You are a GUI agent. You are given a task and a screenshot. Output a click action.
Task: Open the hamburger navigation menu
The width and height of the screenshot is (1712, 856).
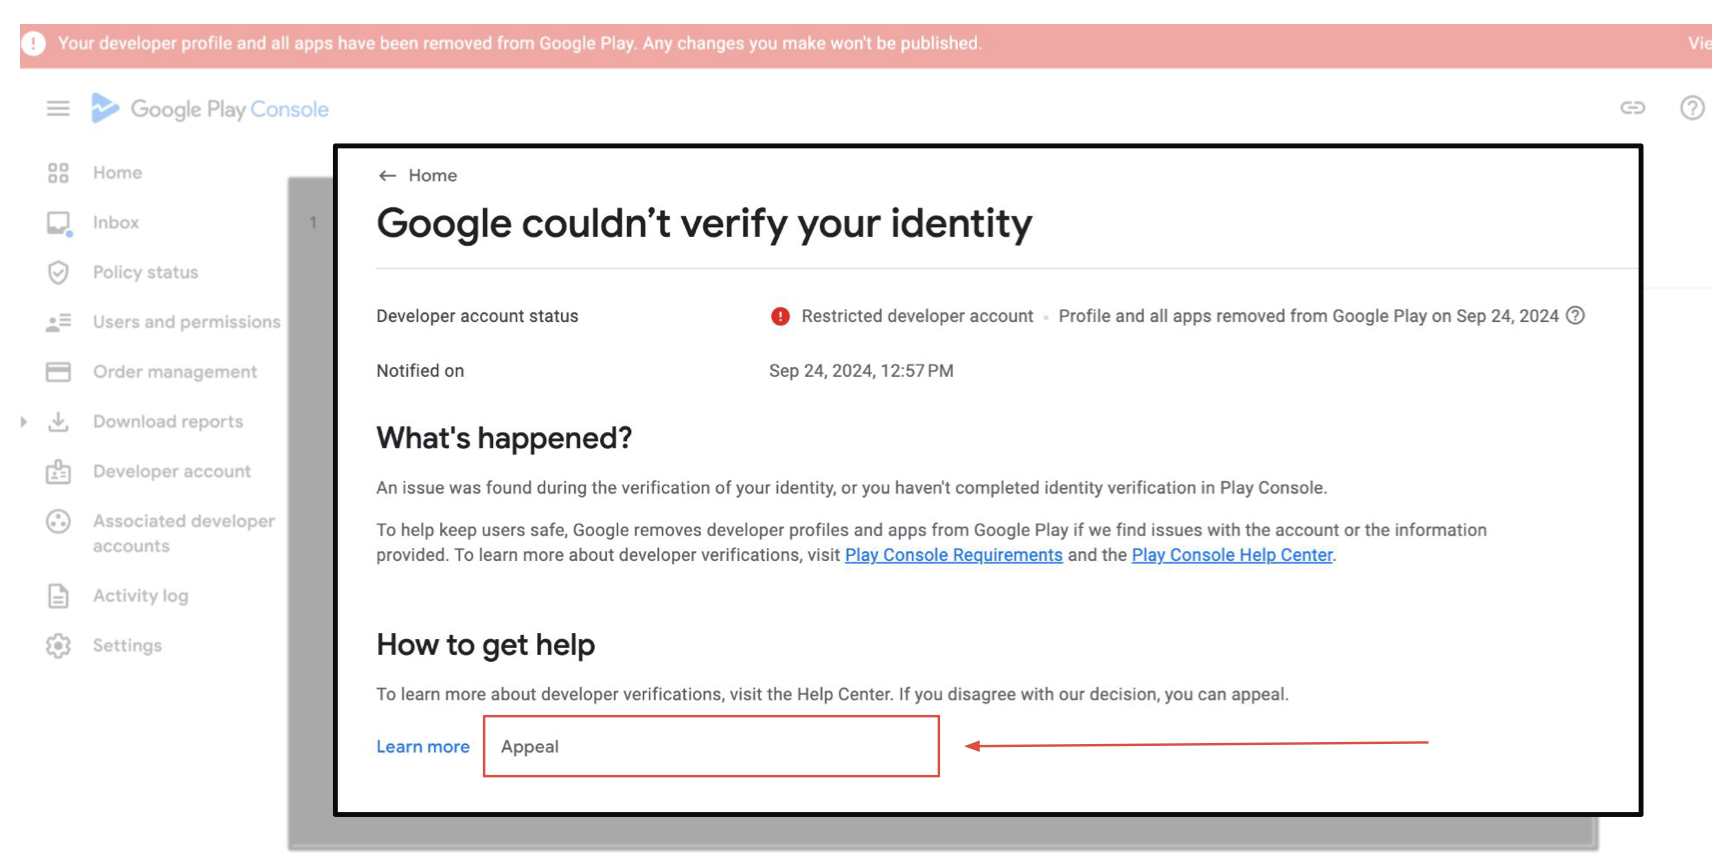[58, 108]
